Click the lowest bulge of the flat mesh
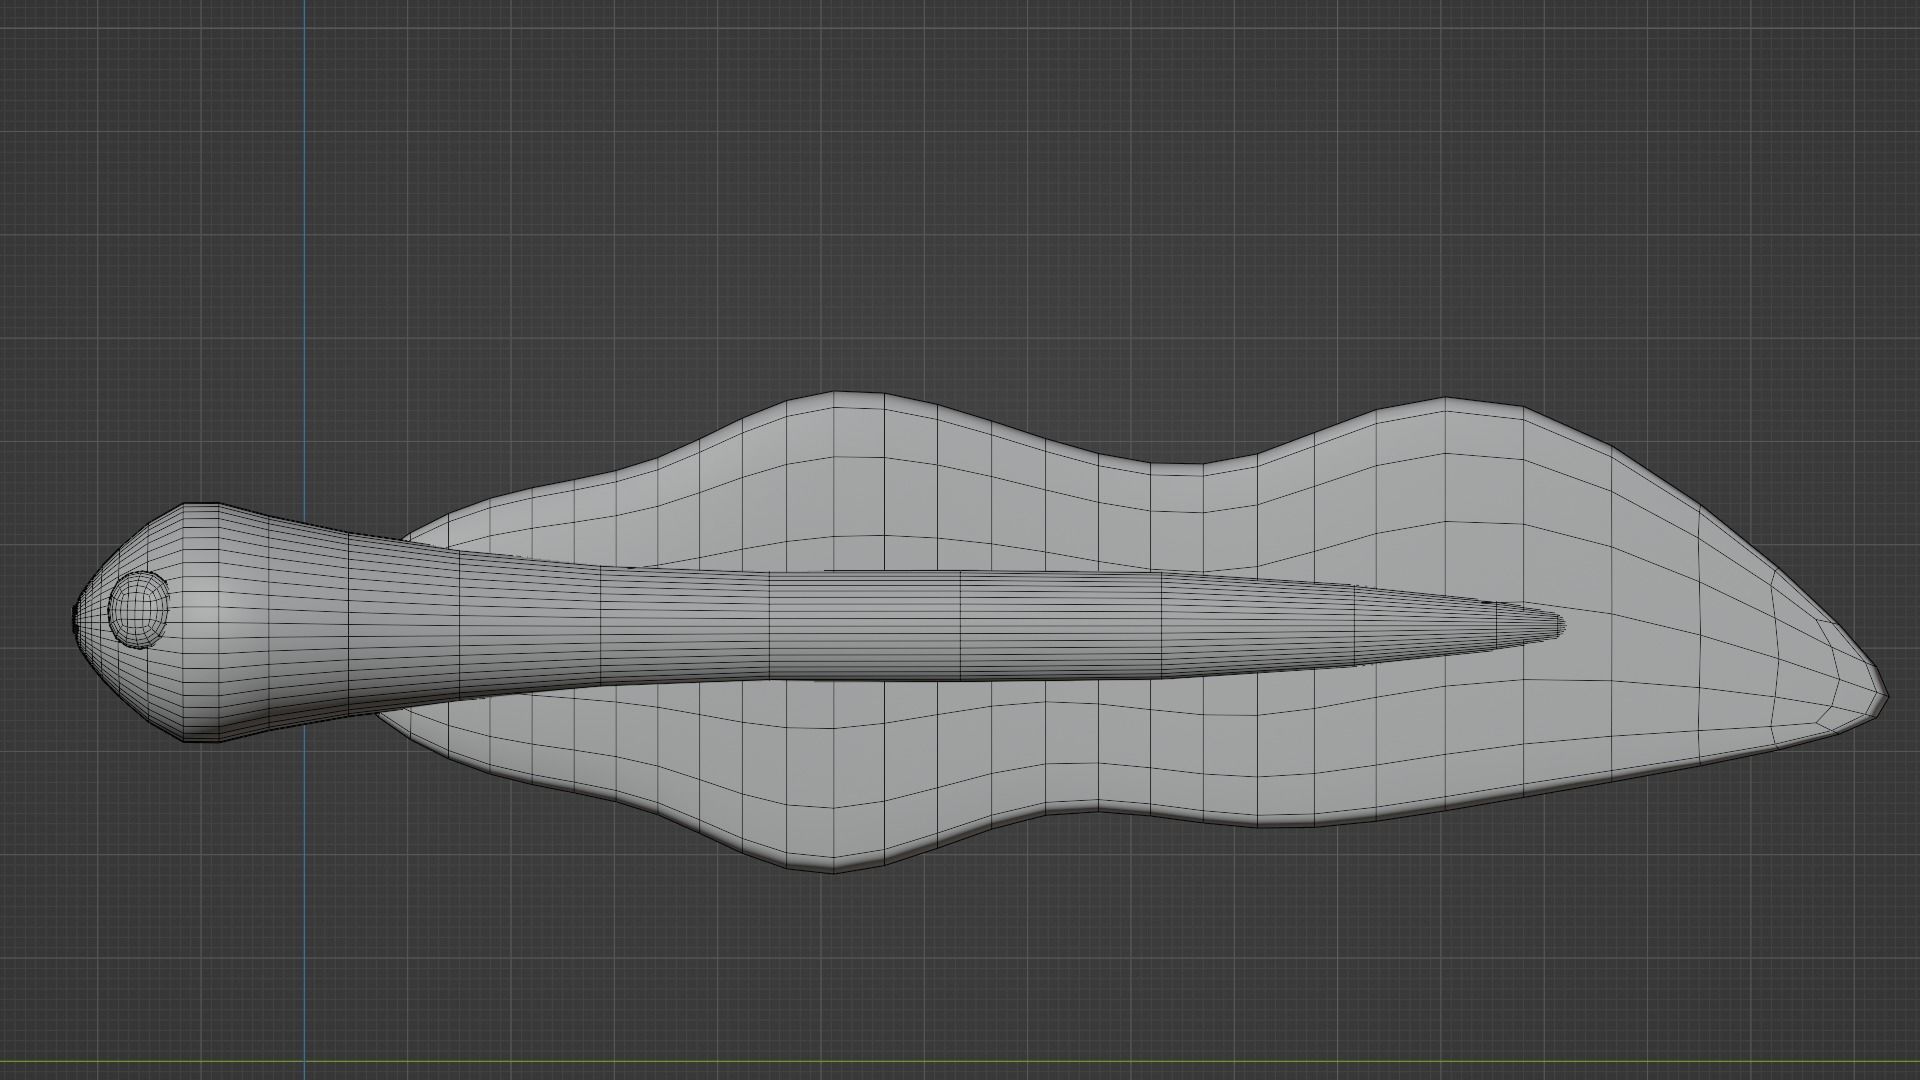This screenshot has width=1920, height=1080. (x=832, y=868)
